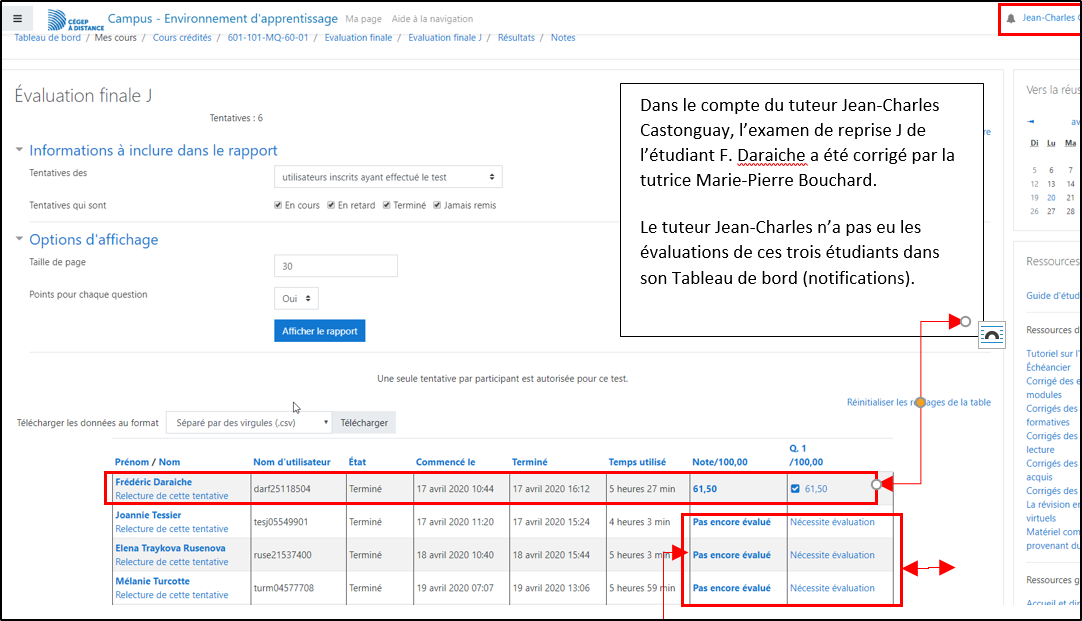This screenshot has width=1082, height=621.
Task: Open the download format dropdown
Action: [x=248, y=423]
